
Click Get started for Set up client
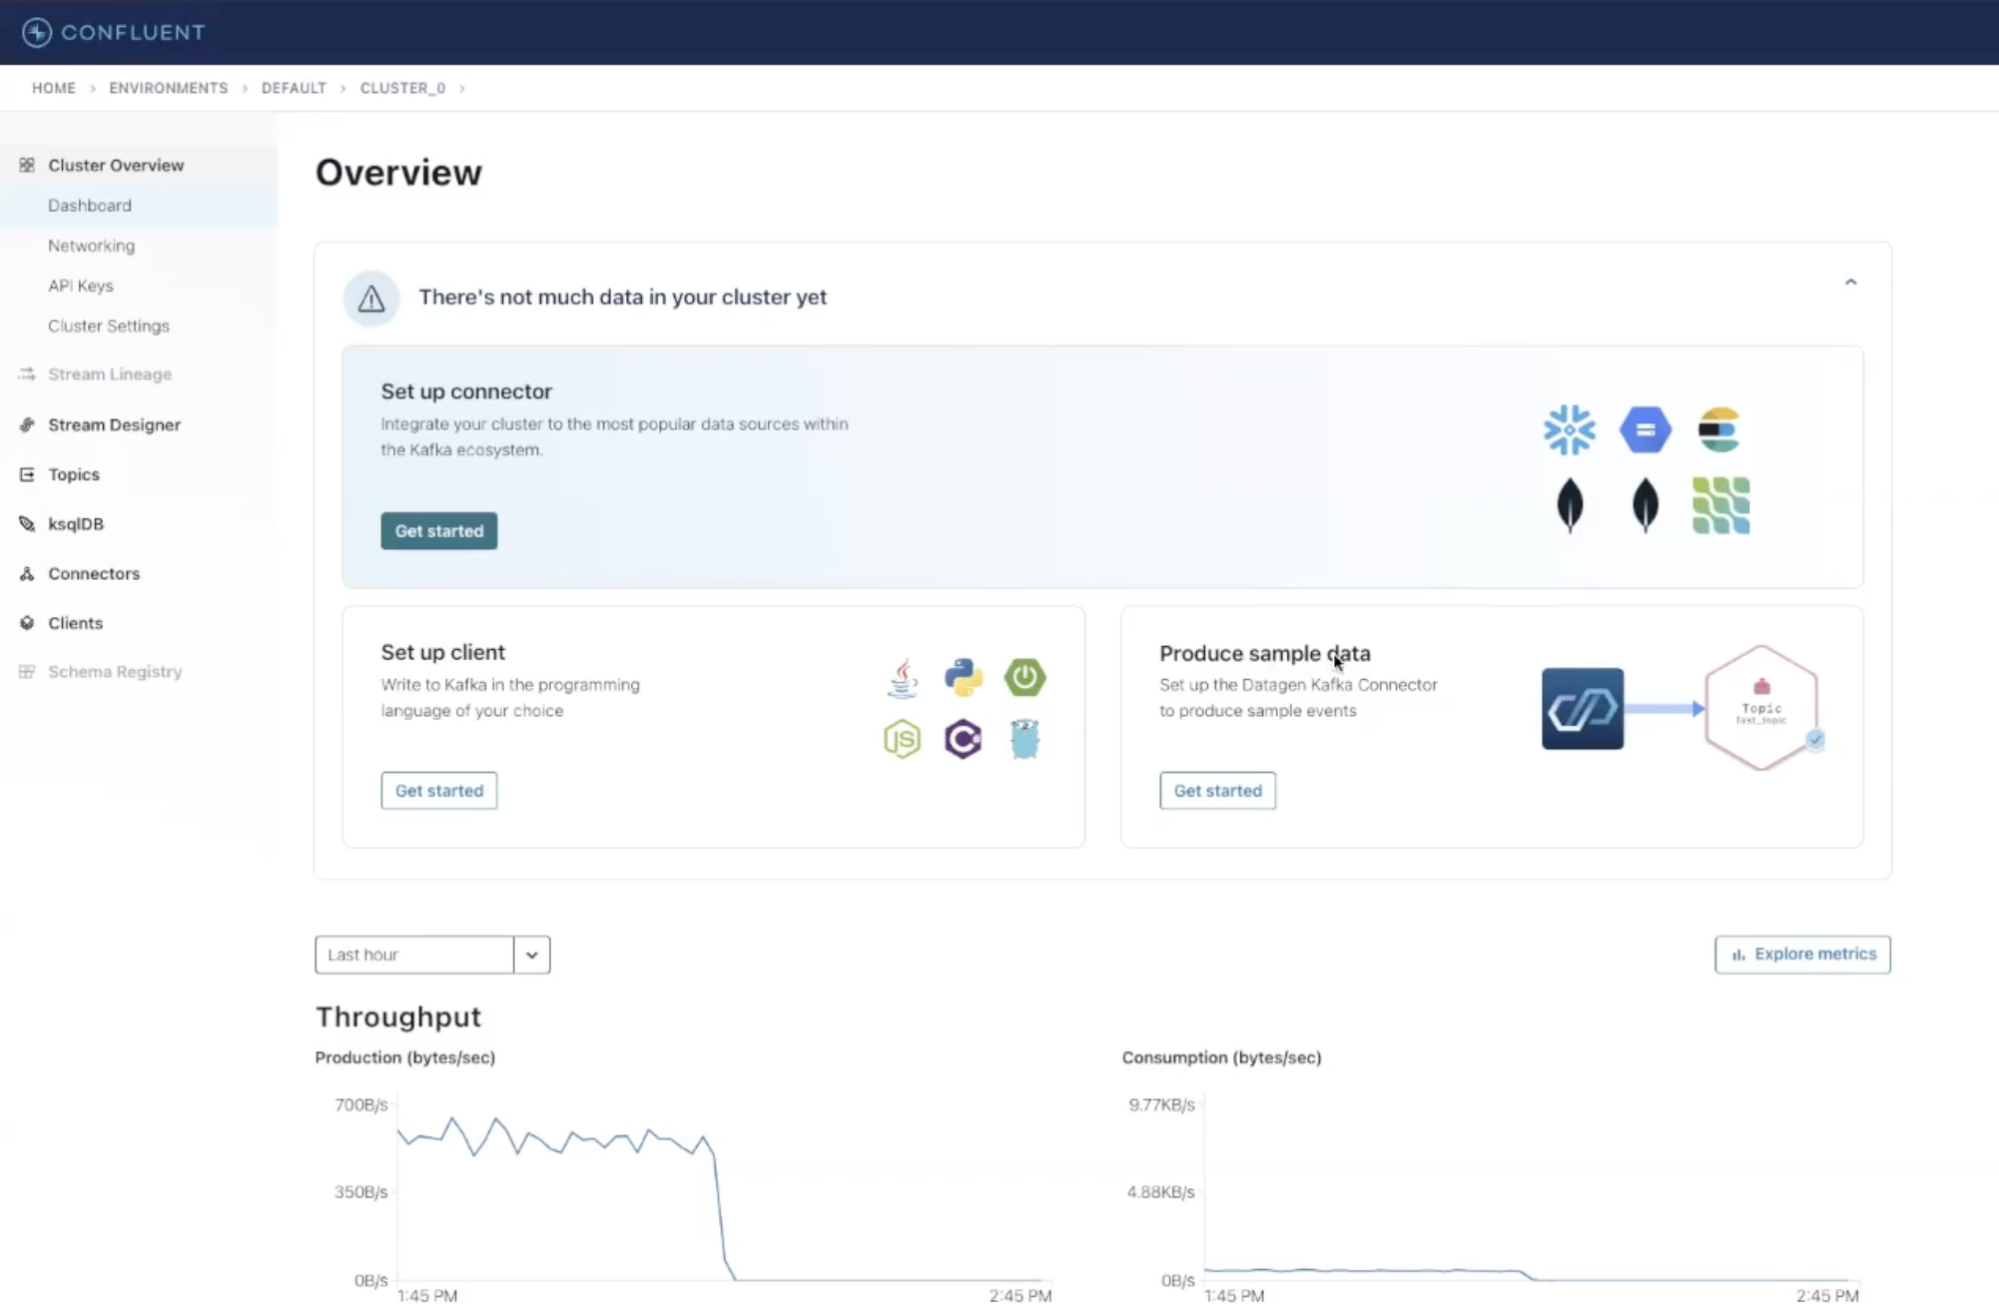439,791
